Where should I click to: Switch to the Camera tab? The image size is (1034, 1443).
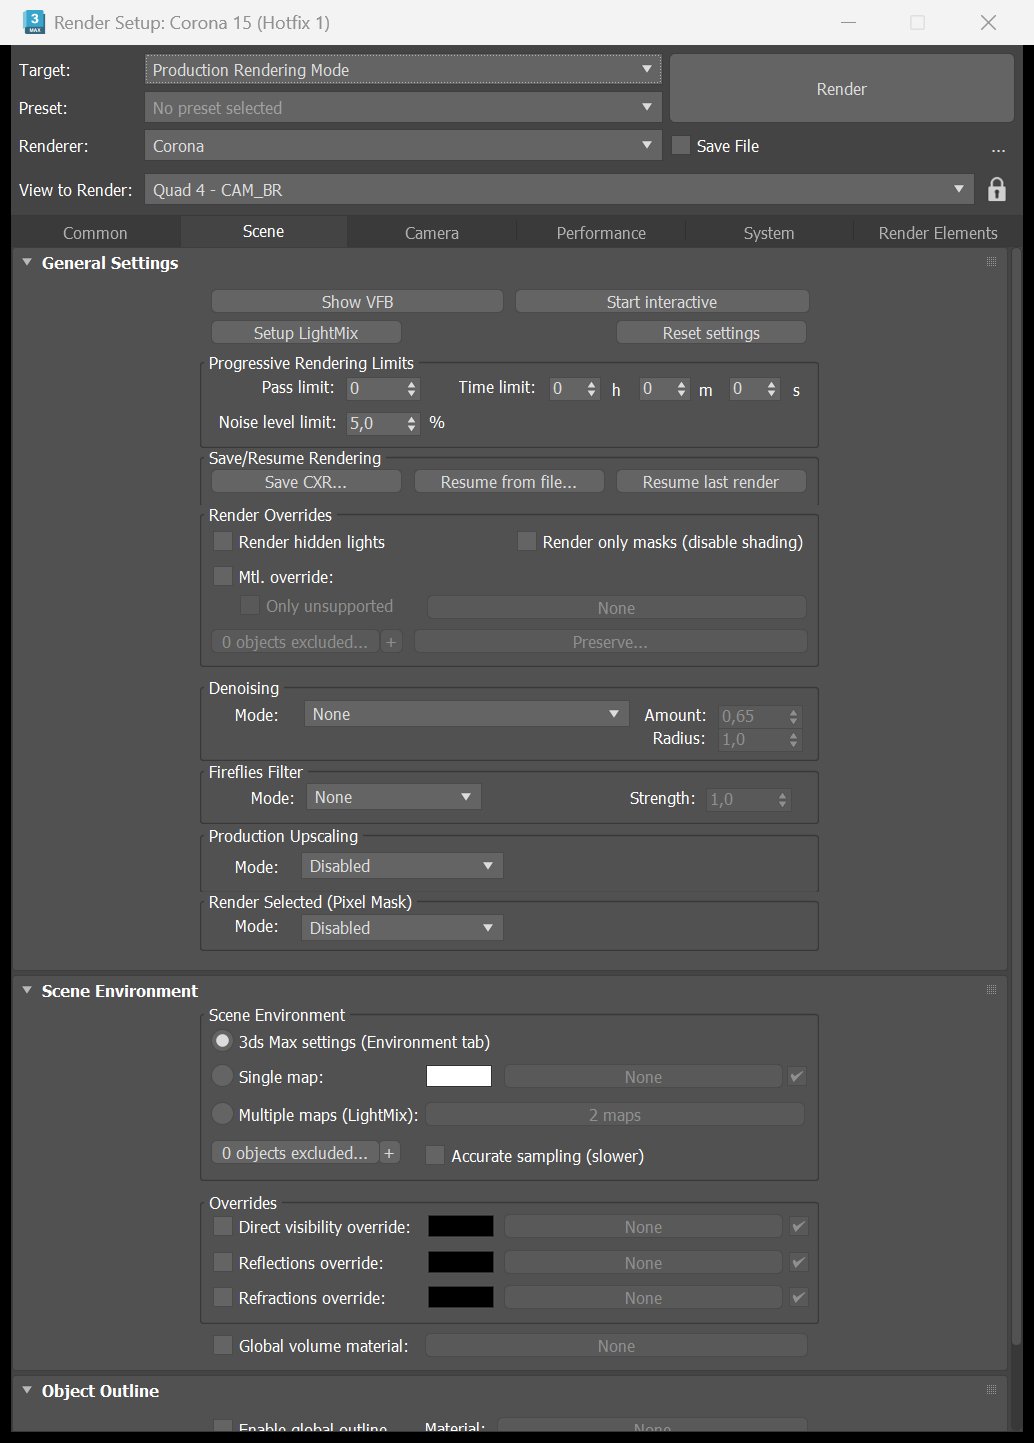coord(432,233)
